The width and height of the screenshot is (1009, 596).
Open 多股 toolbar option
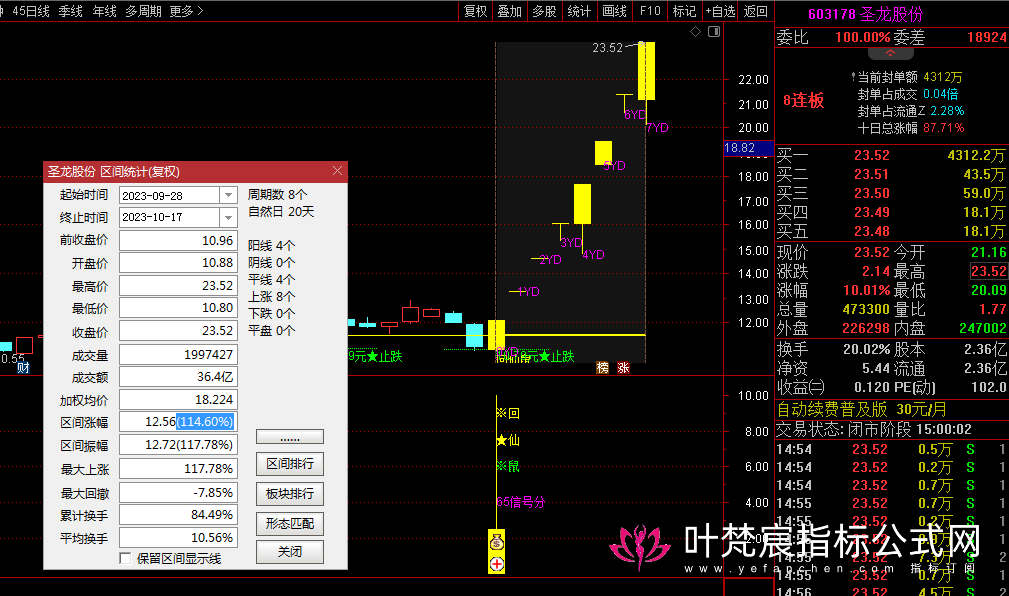point(544,11)
